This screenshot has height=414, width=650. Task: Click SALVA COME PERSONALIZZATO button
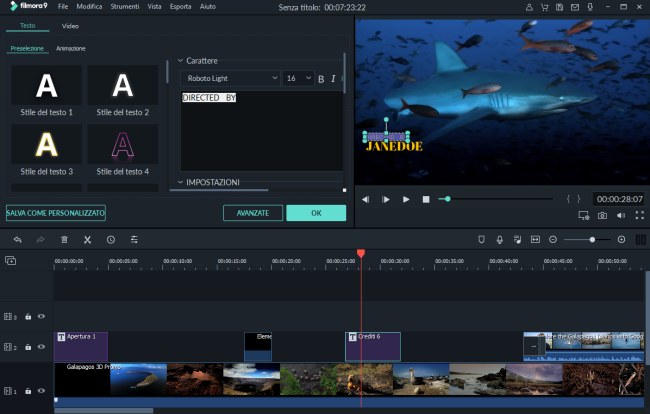(x=56, y=213)
